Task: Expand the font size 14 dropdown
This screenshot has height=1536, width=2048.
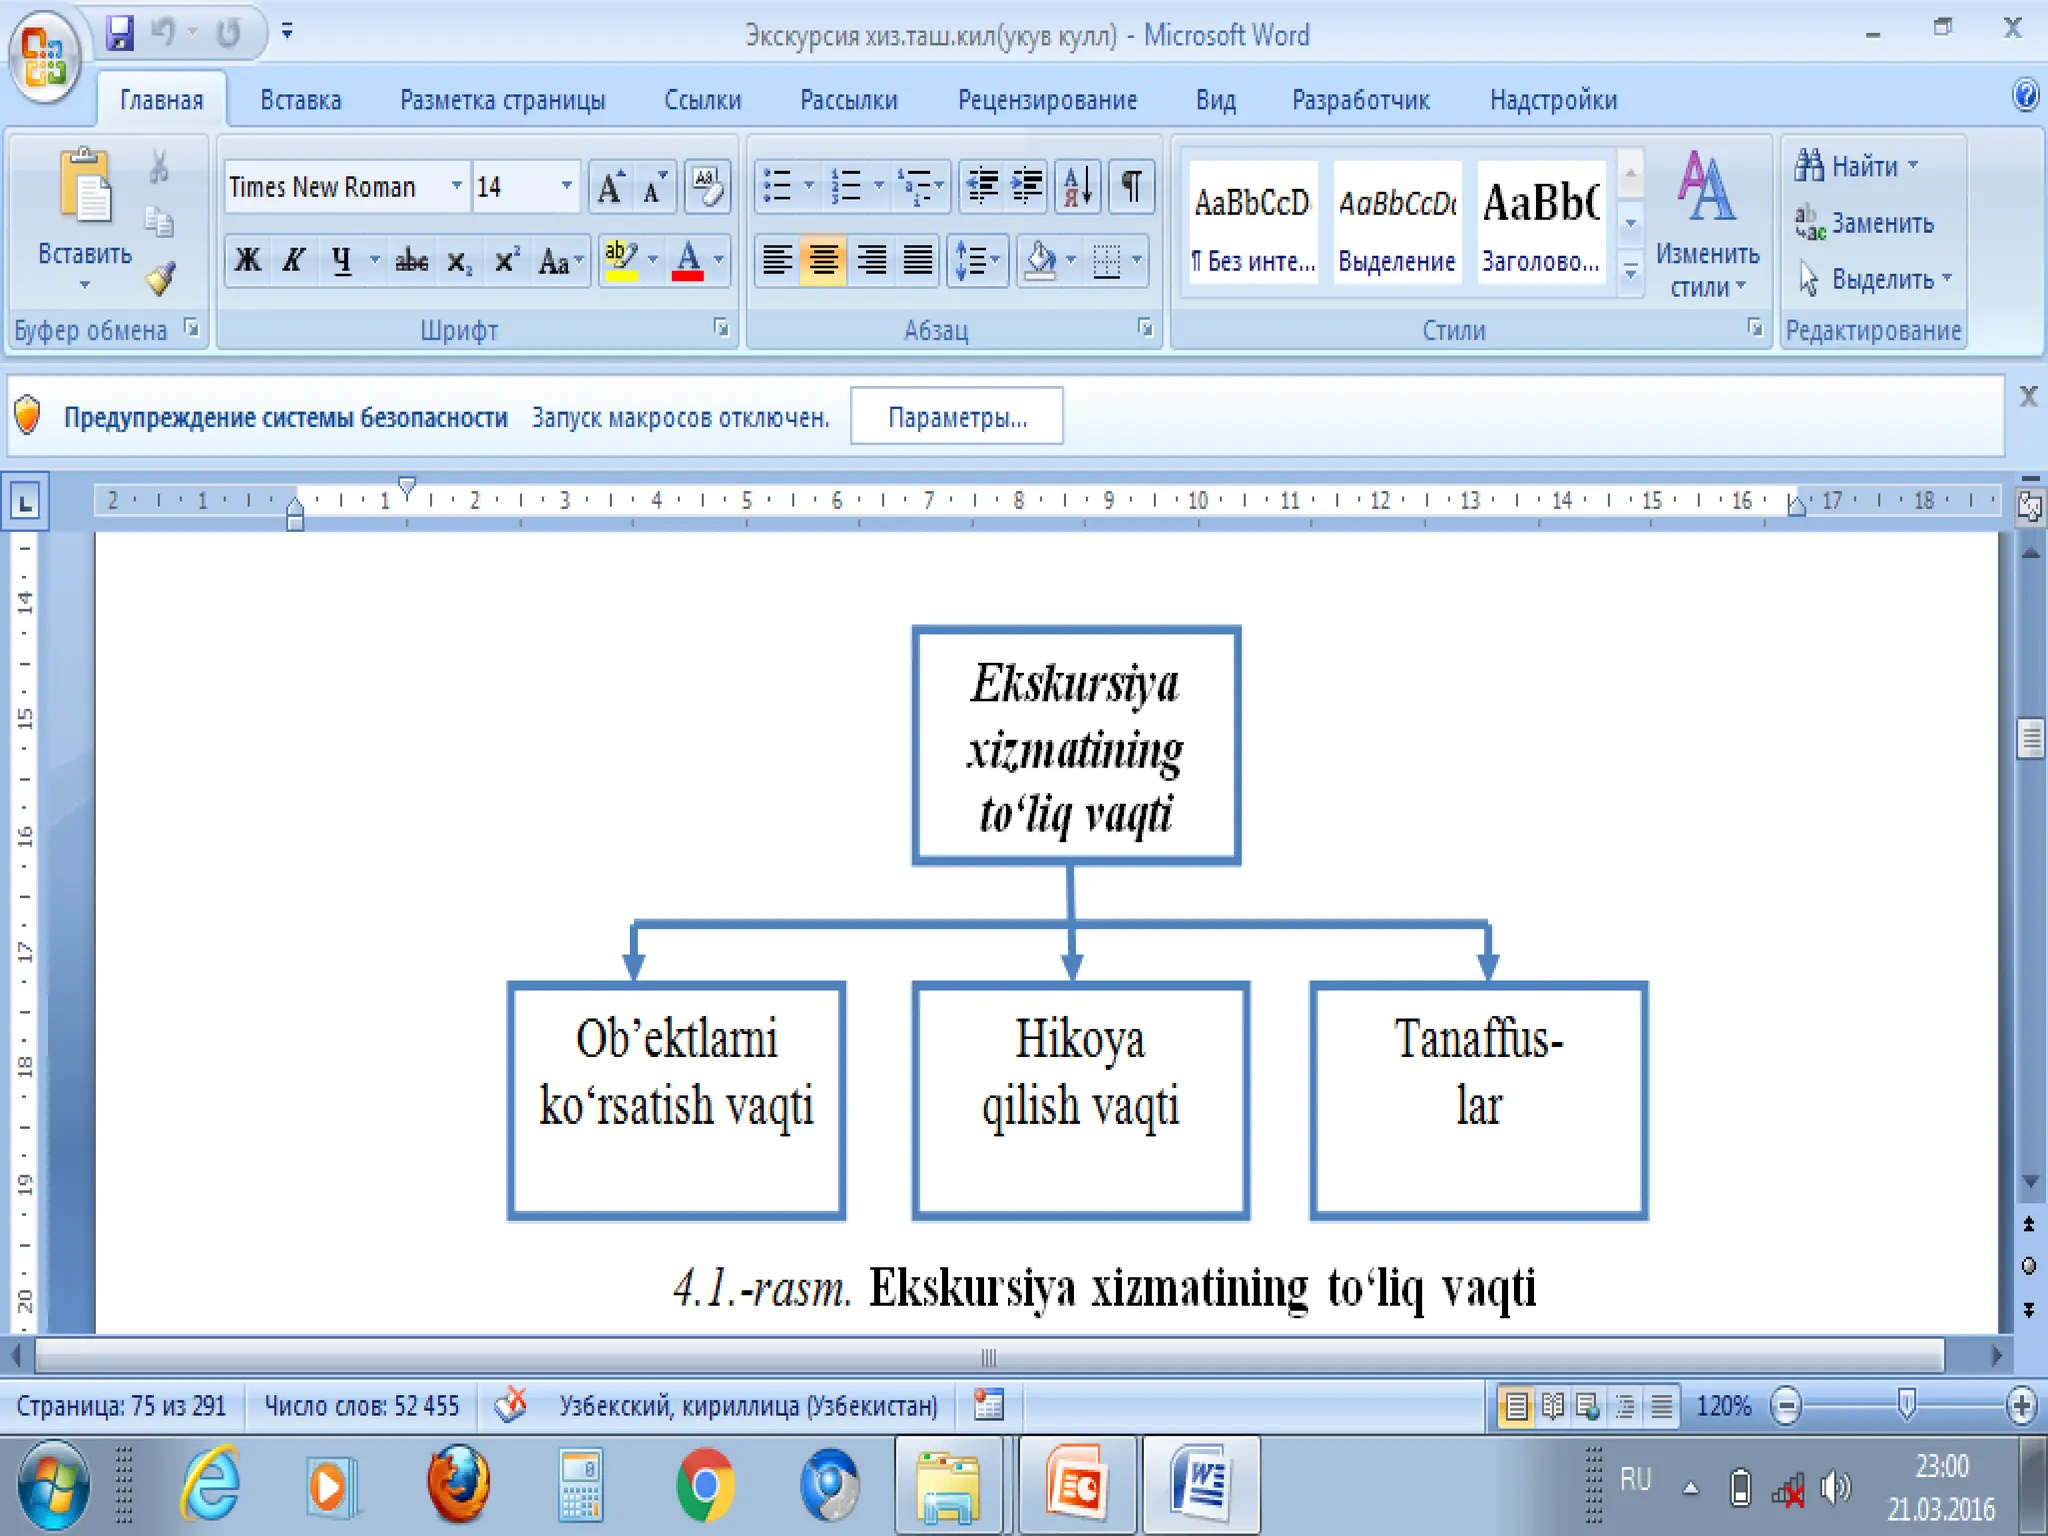Action: 566,186
